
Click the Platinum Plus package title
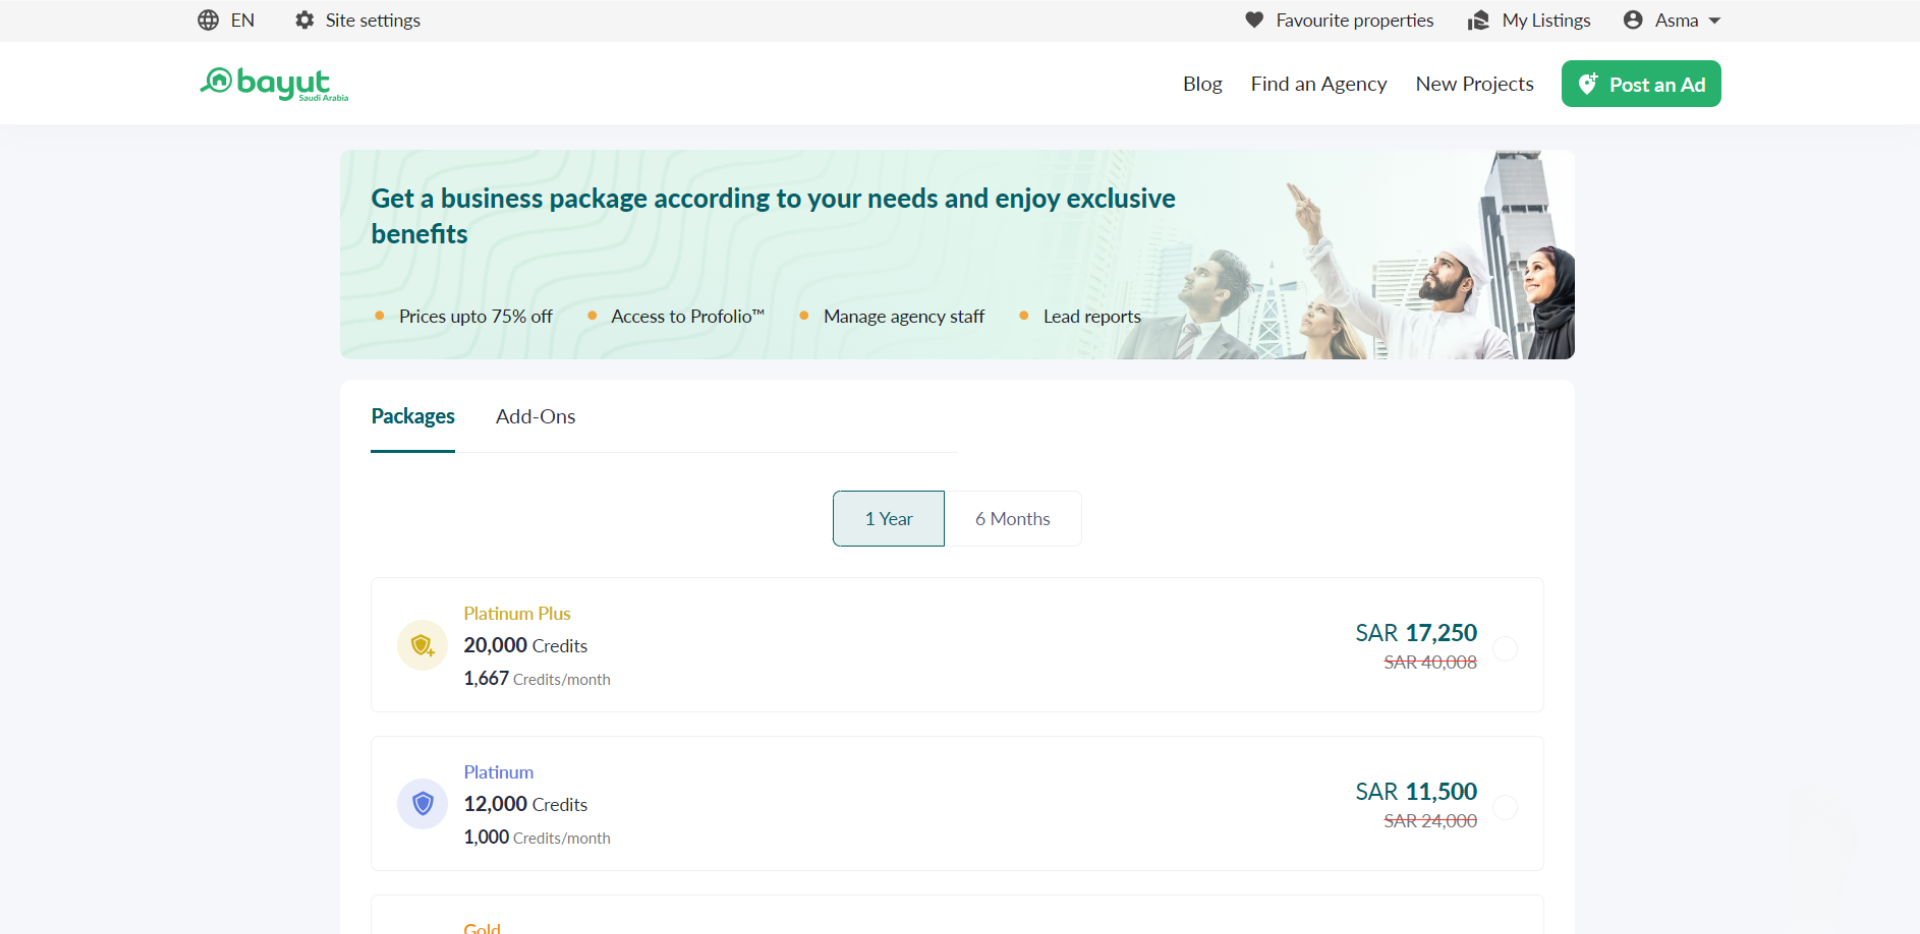(517, 613)
